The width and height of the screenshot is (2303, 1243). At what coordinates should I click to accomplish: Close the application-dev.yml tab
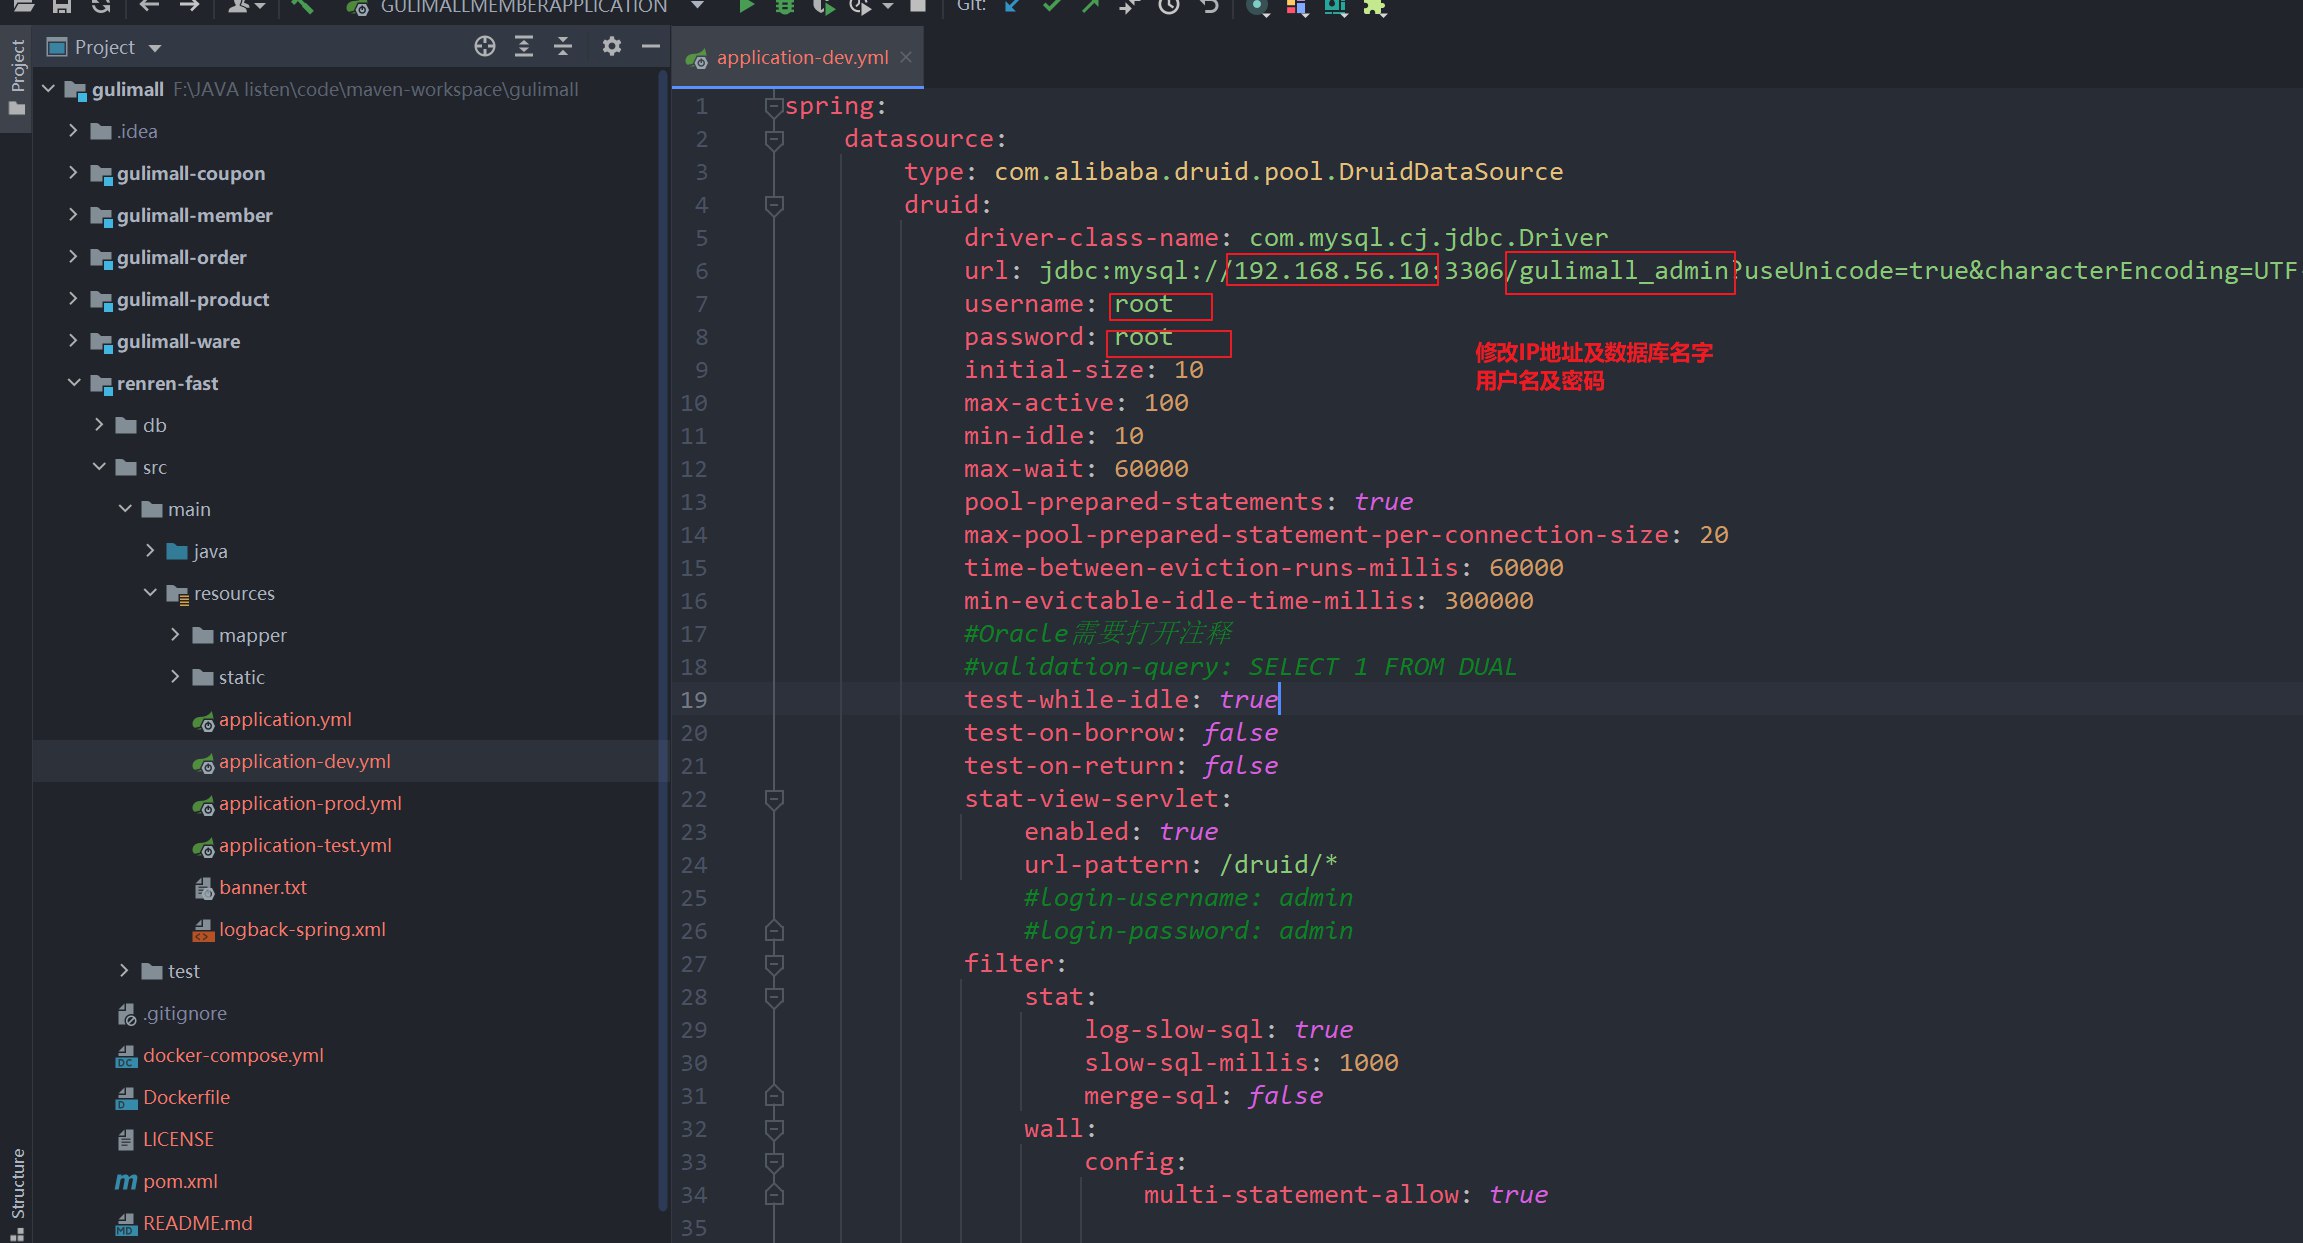[x=906, y=58]
